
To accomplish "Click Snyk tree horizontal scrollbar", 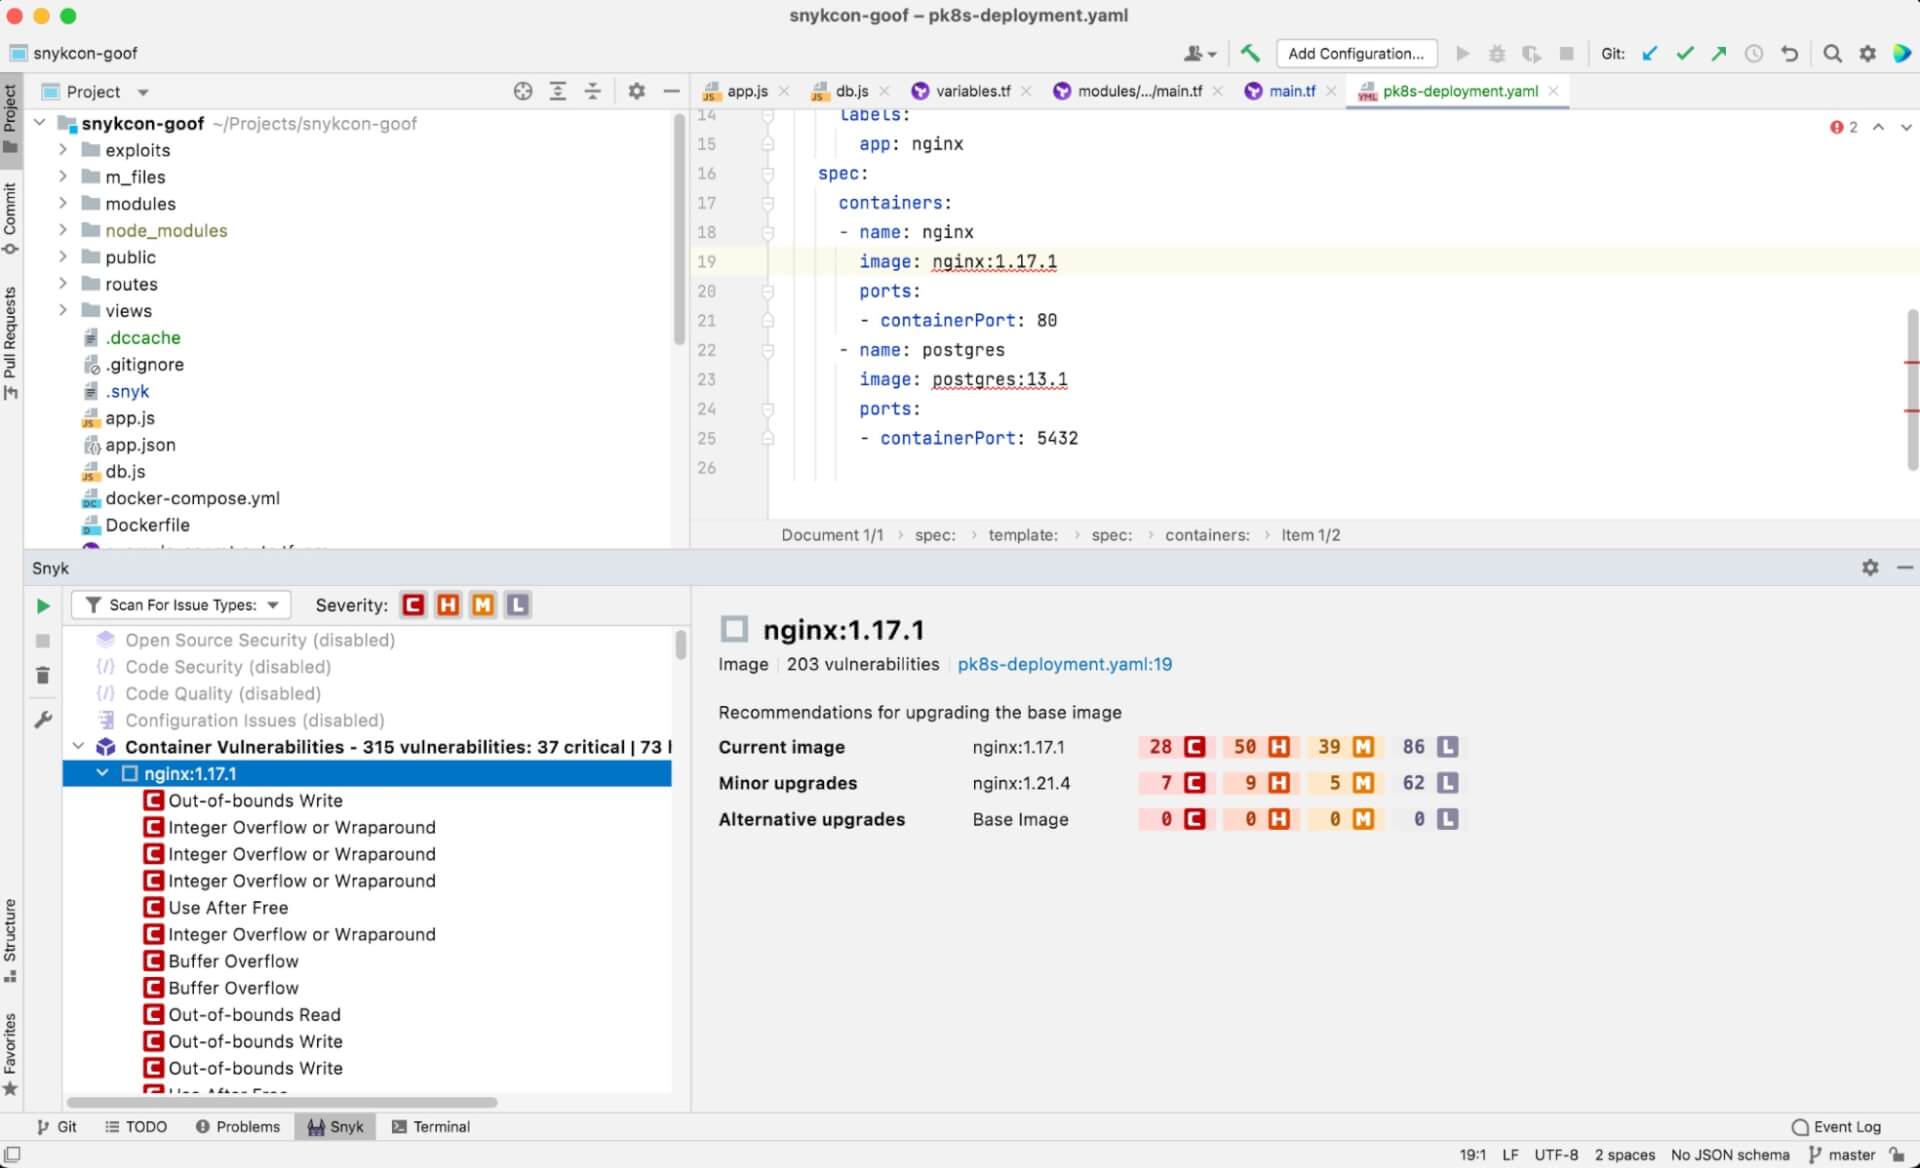I will (x=282, y=1103).
